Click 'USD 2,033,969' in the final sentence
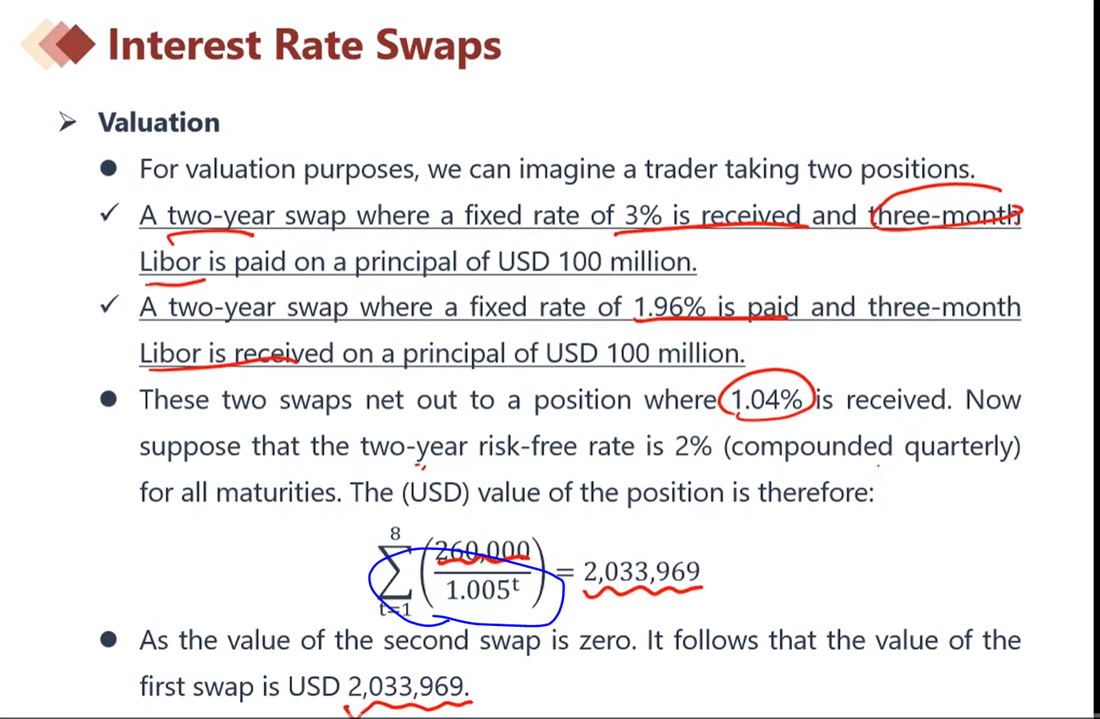1100x719 pixels. tap(379, 686)
